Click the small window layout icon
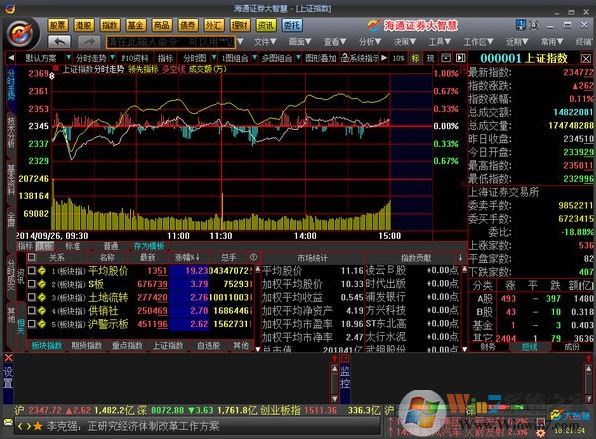This screenshot has height=439, width=596. 445,58
